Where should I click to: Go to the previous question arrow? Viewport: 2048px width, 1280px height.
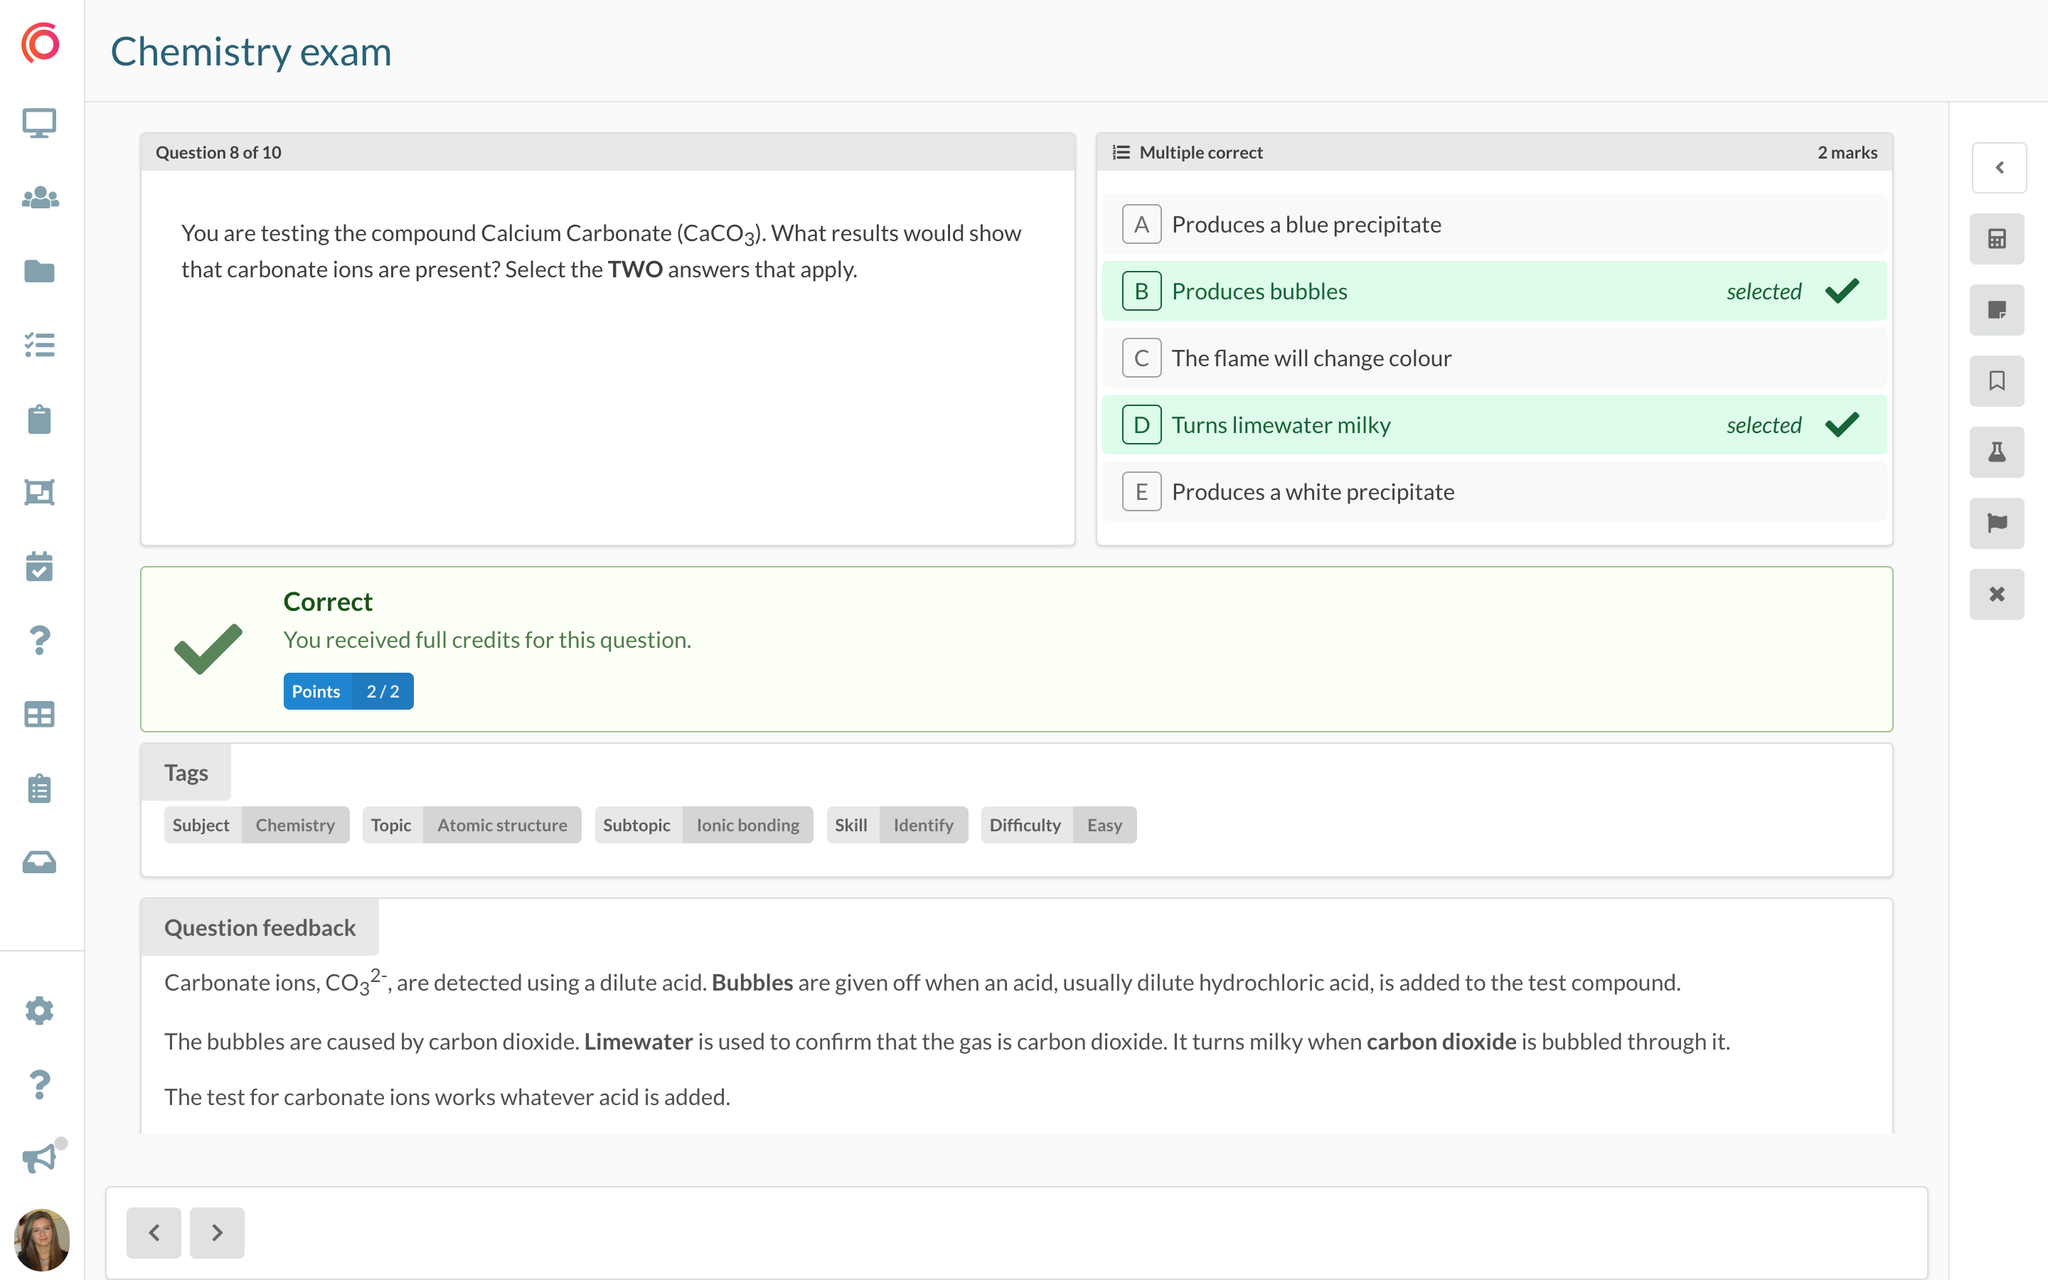[x=154, y=1232]
